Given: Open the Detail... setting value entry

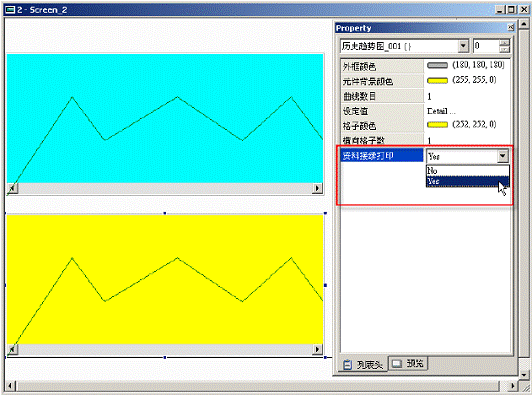Looking at the screenshot, I should 441,111.
